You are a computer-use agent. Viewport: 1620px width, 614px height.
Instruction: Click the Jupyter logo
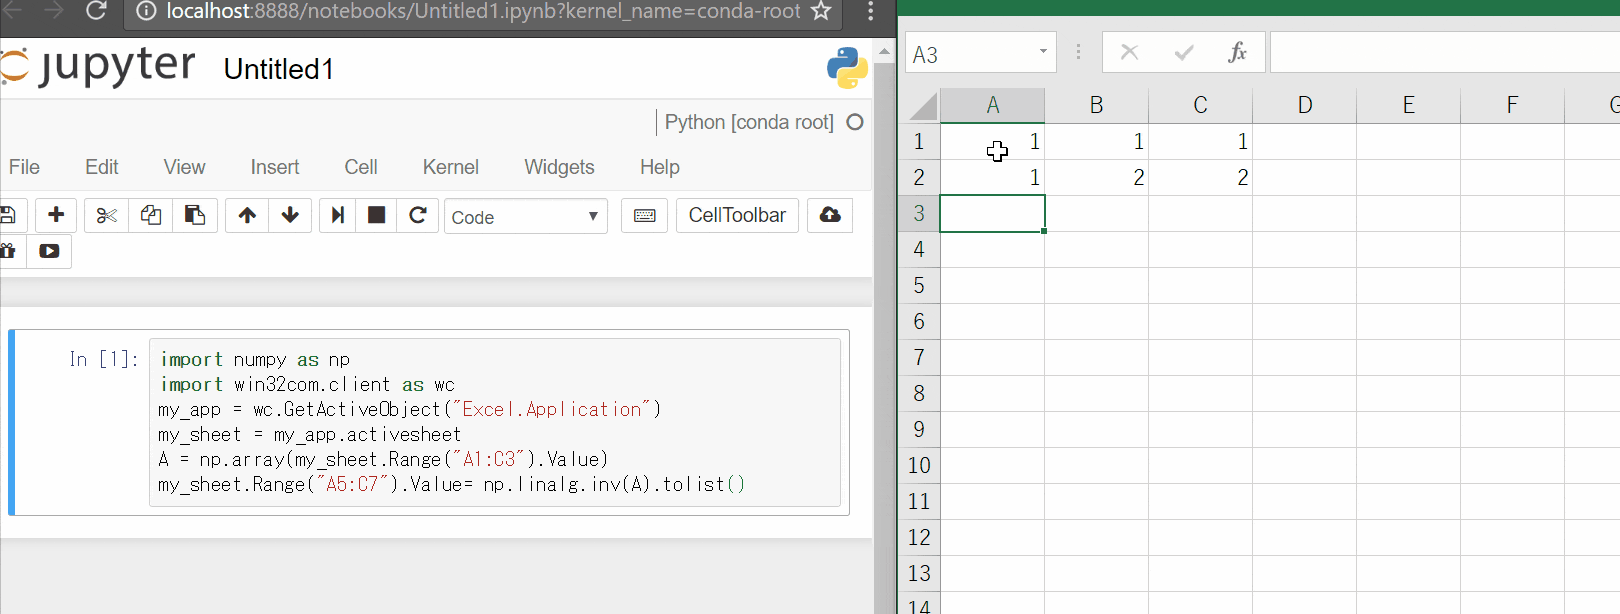[x=97, y=66]
